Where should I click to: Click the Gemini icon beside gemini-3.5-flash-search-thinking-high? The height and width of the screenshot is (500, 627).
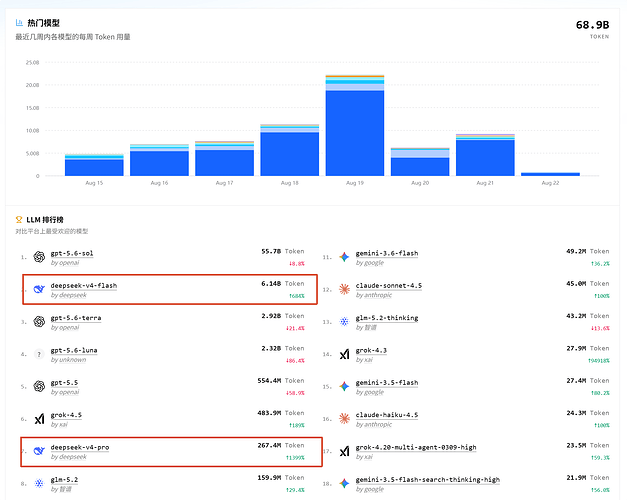point(344,484)
